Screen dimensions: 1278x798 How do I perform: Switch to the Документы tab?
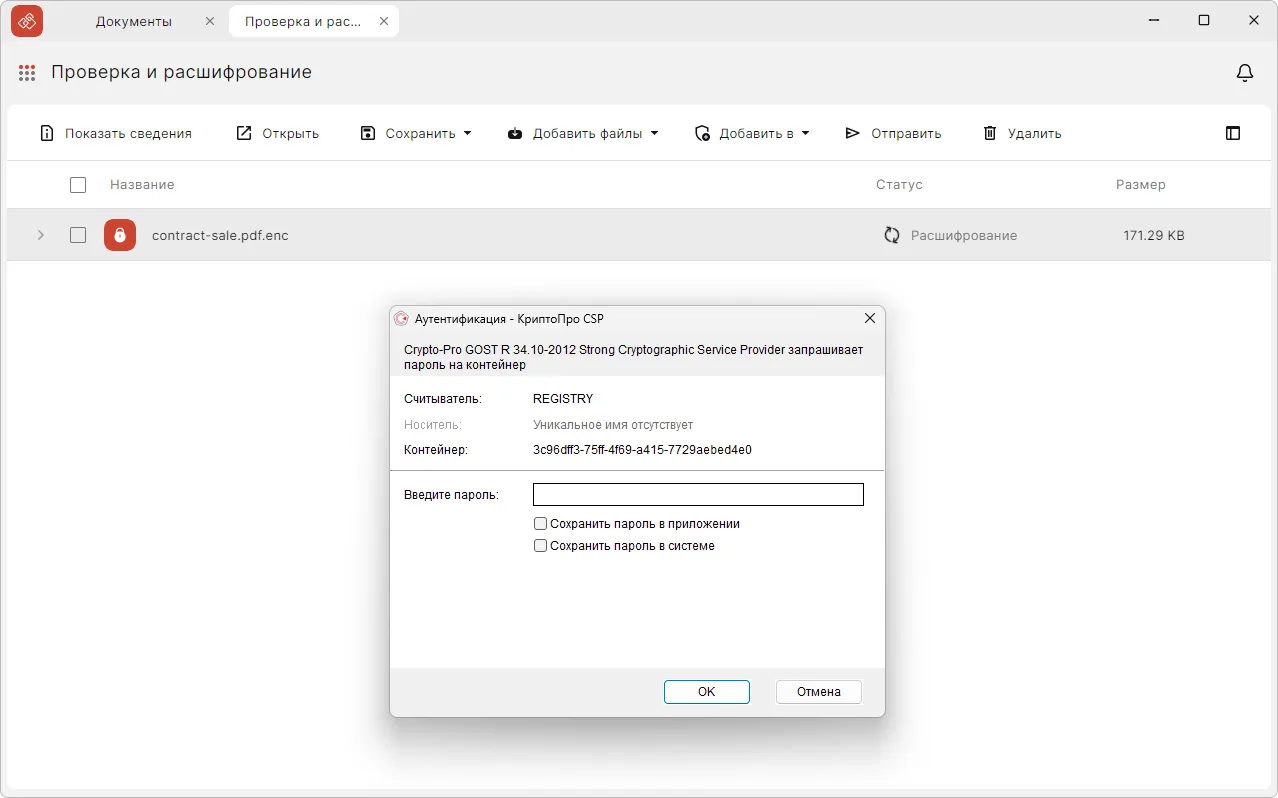point(134,21)
